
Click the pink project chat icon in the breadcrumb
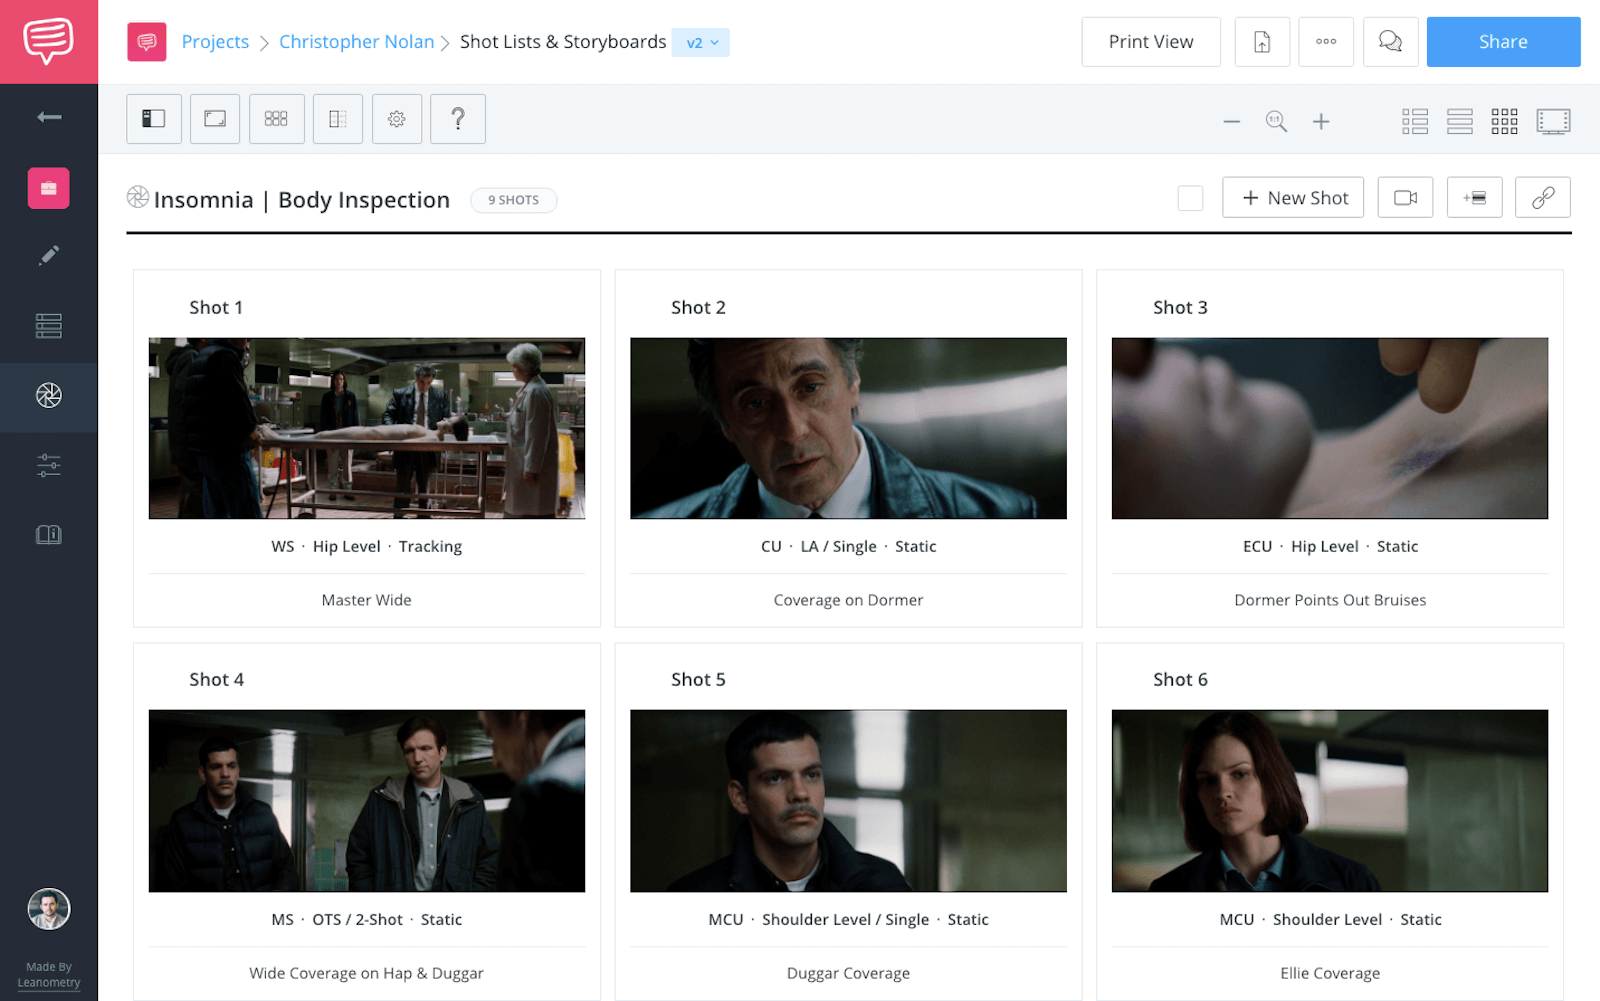(147, 42)
